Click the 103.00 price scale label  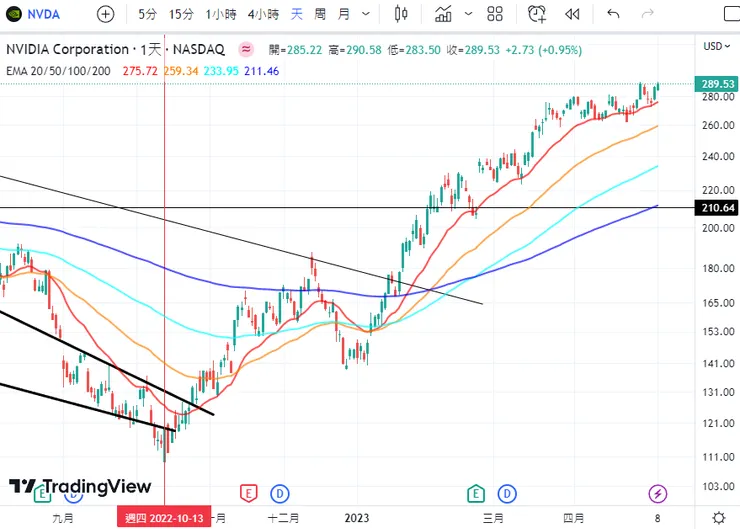pyautogui.click(x=718, y=486)
